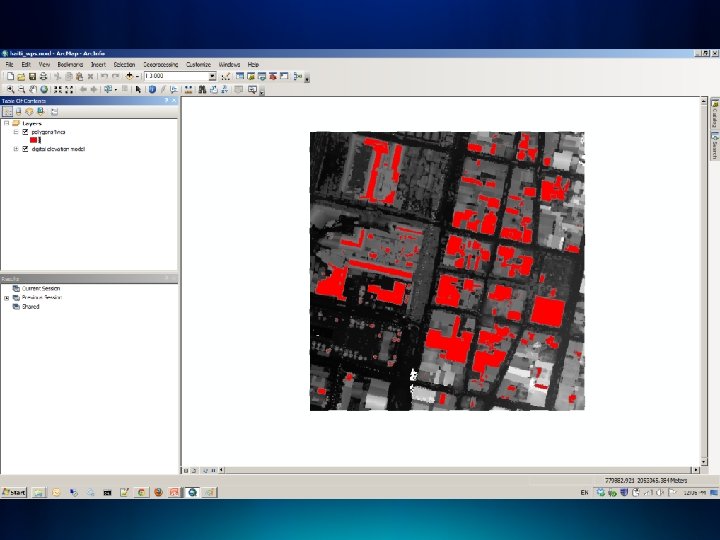Click Fixed Zoom Out arrows icon

click(69, 90)
